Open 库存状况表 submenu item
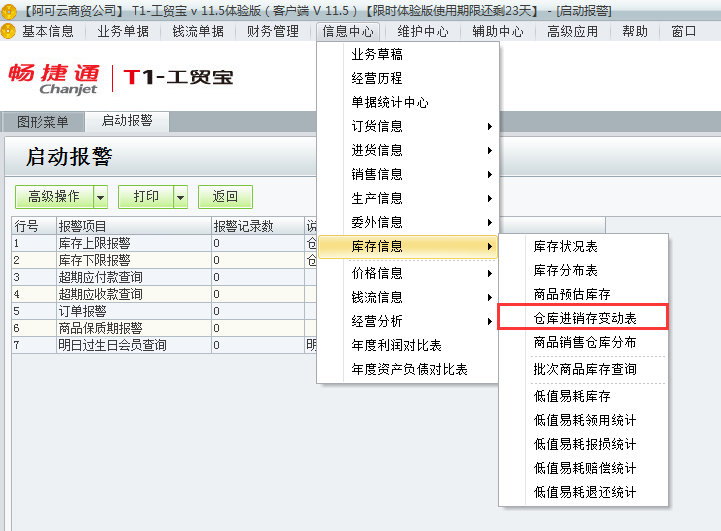Screen dimensions: 721x531 tap(583, 246)
